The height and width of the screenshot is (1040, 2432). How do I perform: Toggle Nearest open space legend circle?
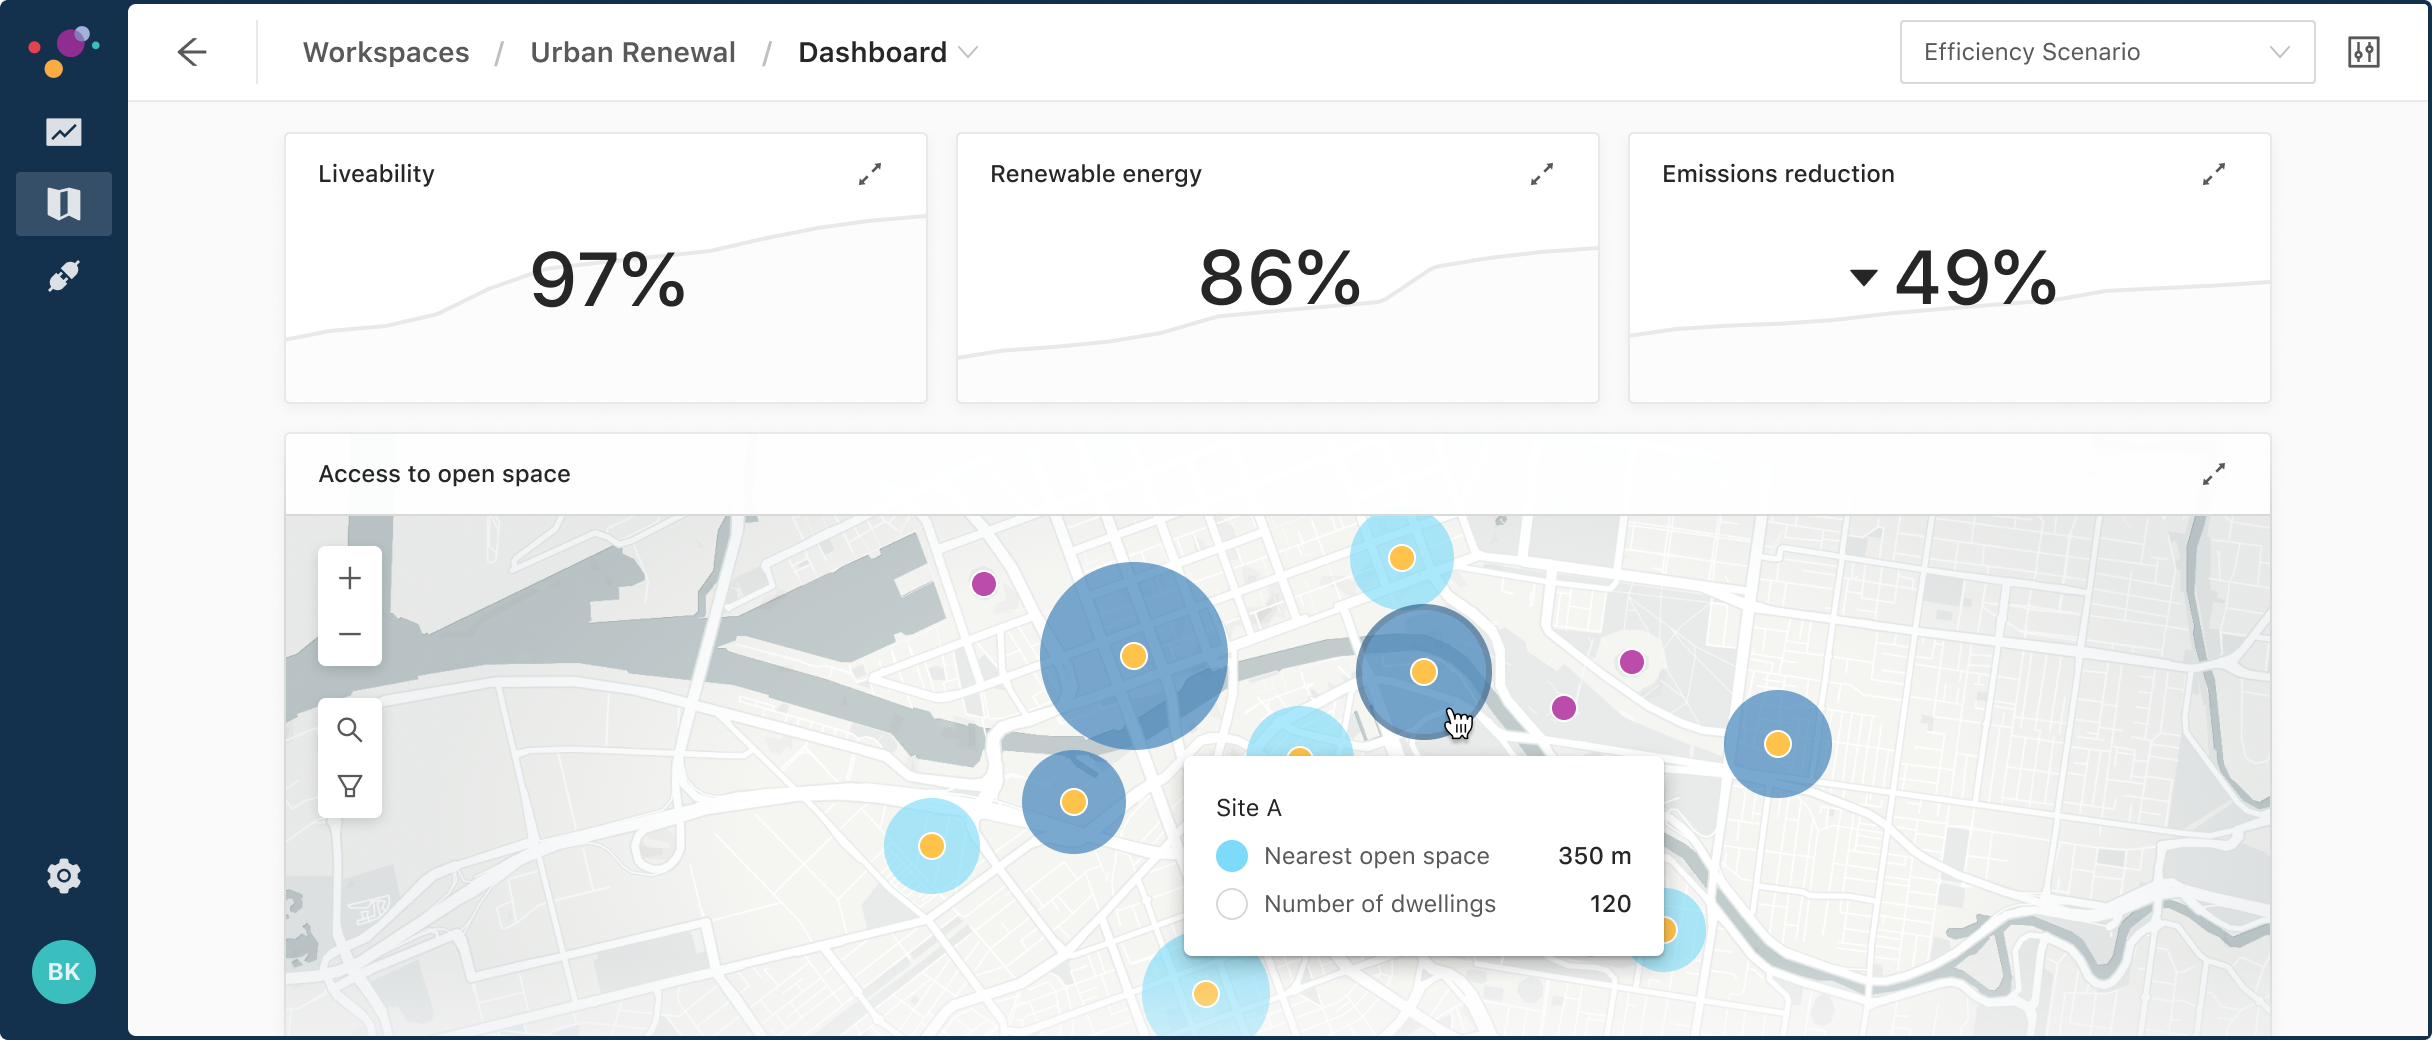tap(1232, 856)
